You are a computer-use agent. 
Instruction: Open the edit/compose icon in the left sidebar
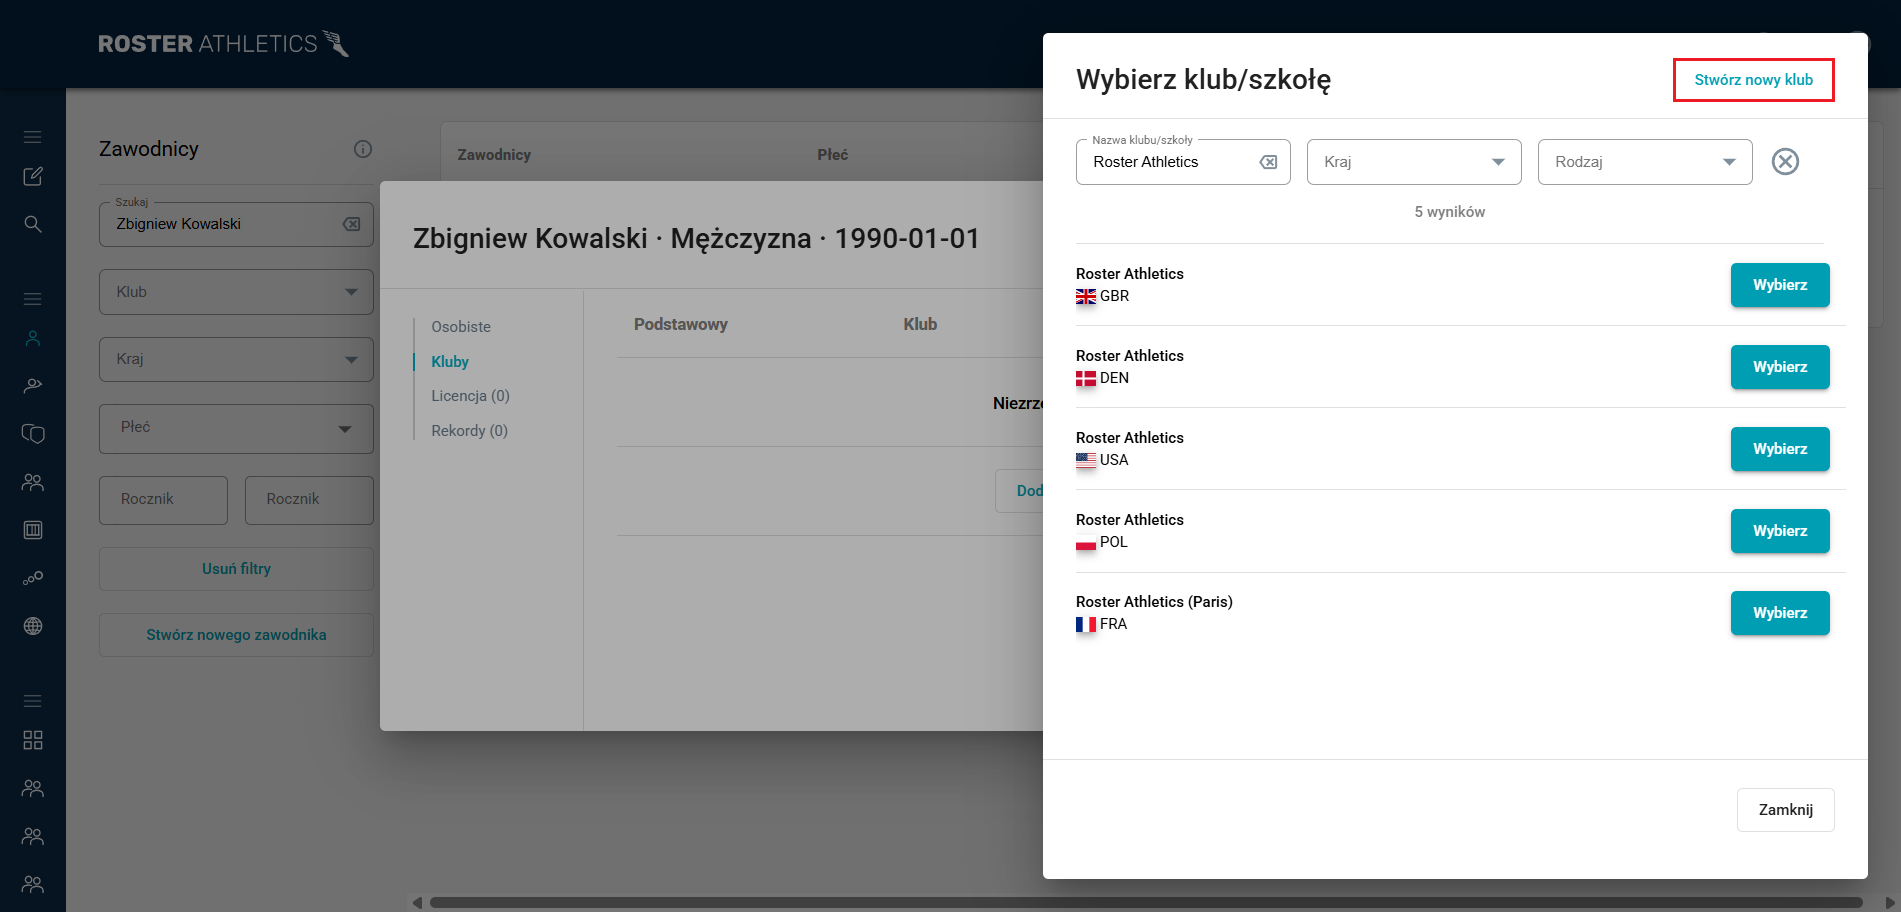tap(33, 176)
